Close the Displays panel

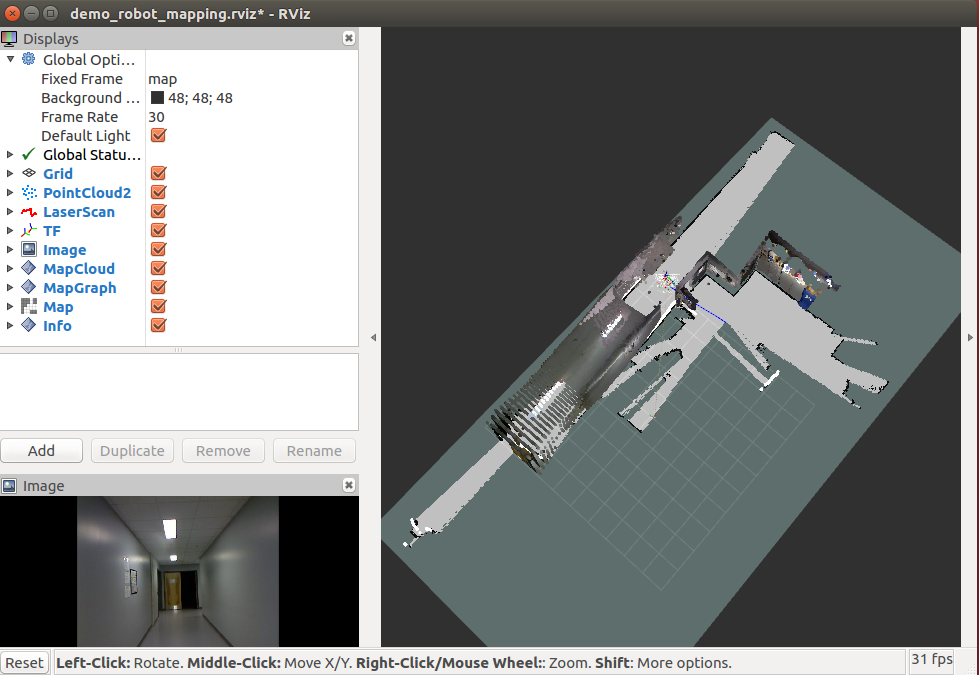pos(348,39)
